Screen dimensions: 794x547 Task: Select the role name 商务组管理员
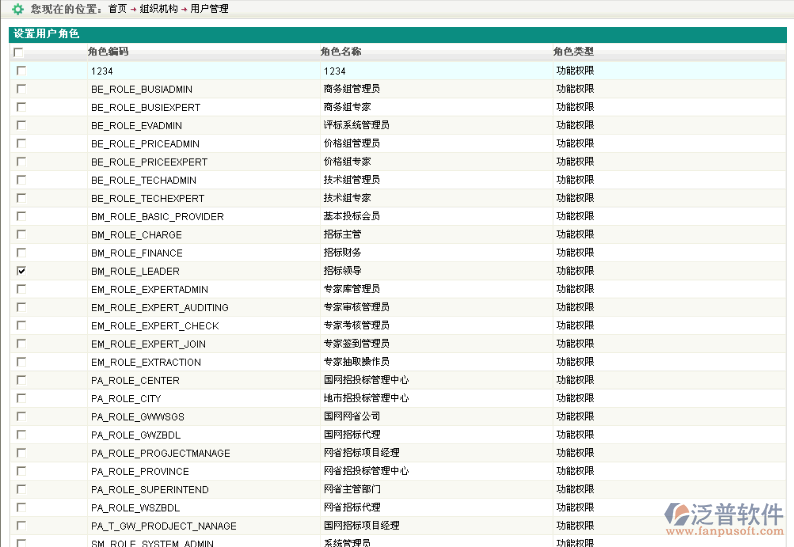coord(352,89)
